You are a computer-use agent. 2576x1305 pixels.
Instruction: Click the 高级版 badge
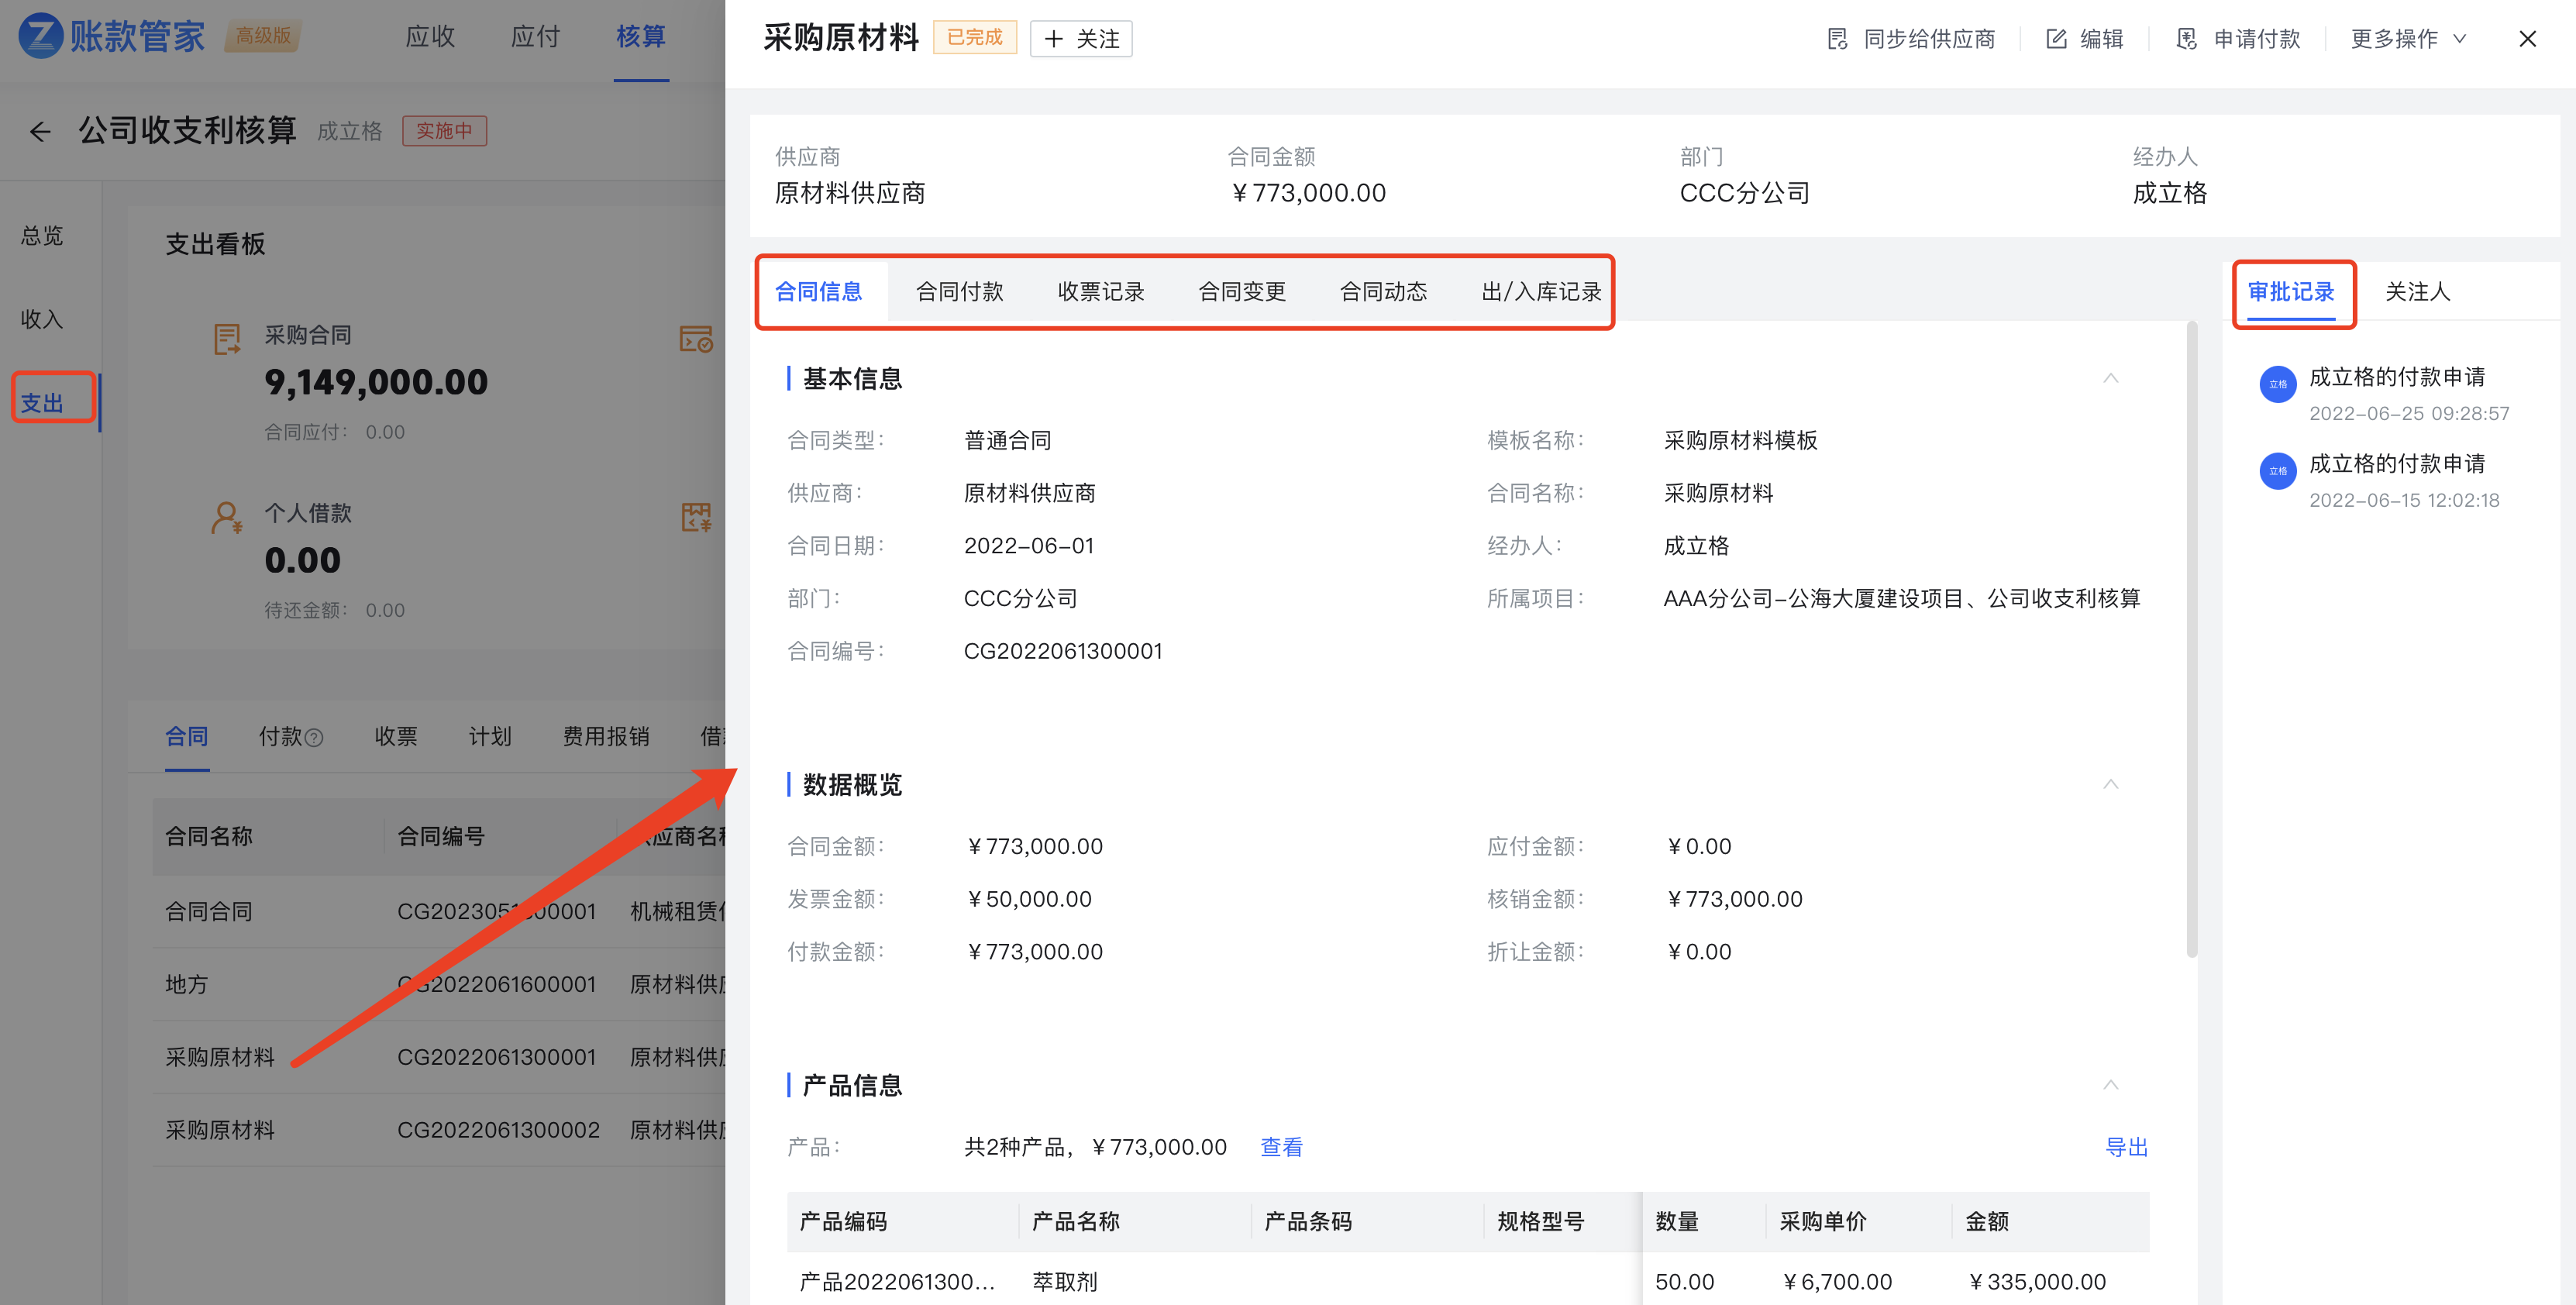coord(263,36)
